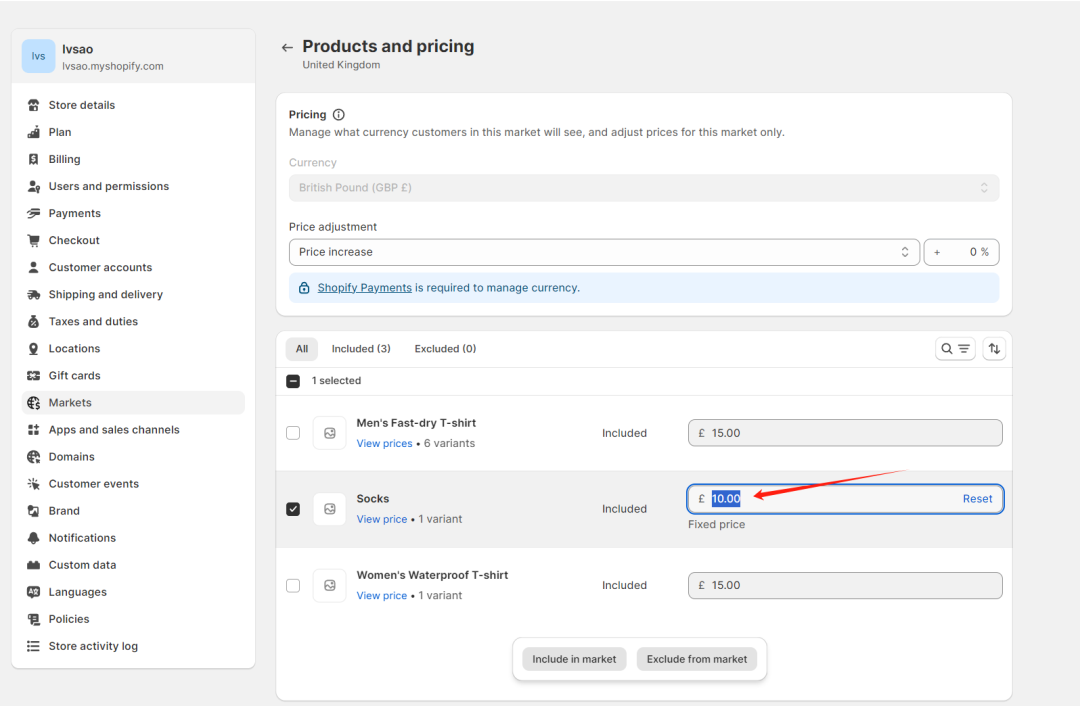Click the Include in market button
Viewport: 1080px width, 706px height.
tap(574, 659)
